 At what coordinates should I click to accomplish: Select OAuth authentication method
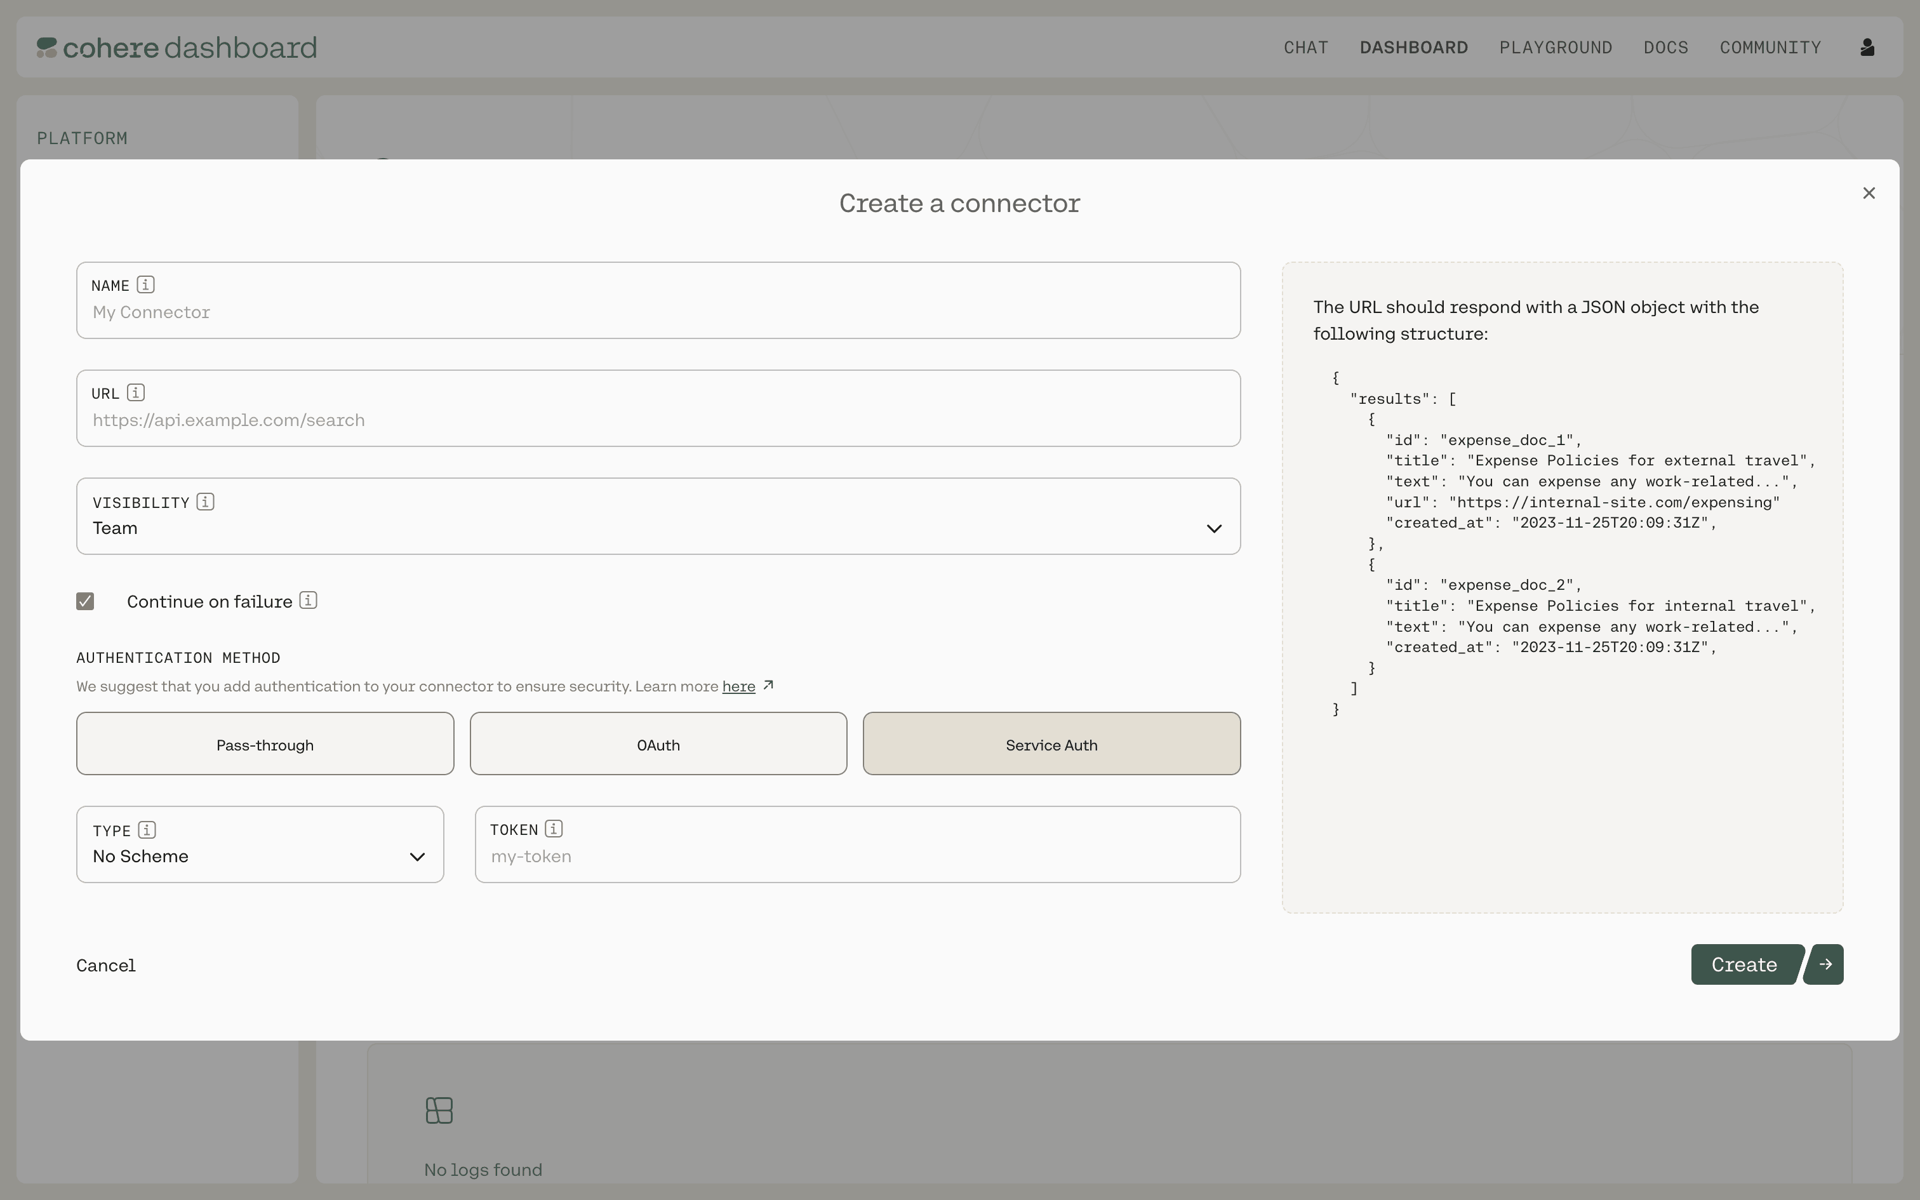coord(658,743)
